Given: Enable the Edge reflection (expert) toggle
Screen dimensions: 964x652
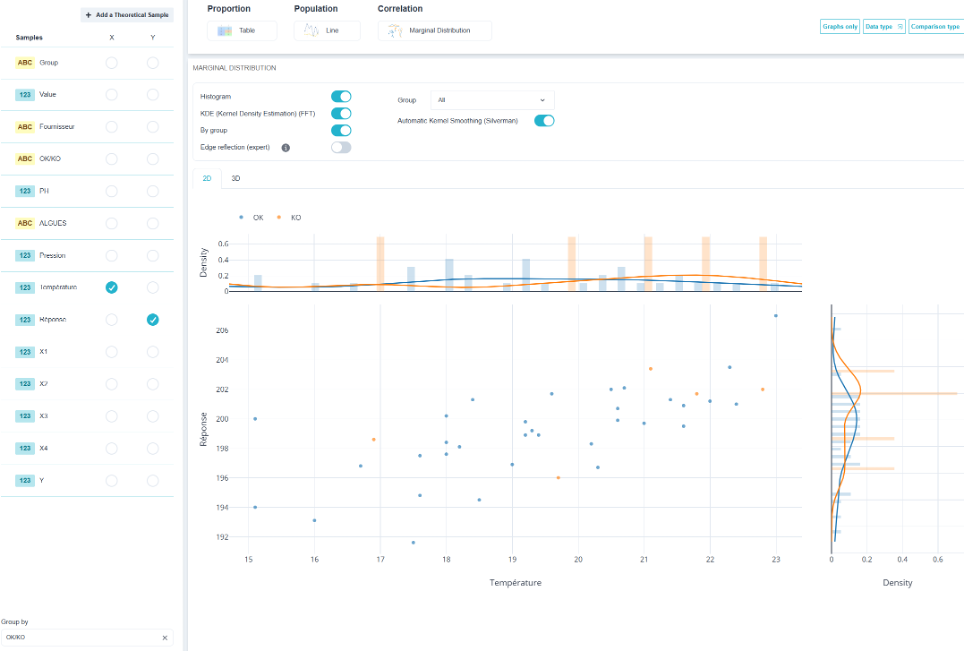Looking at the screenshot, I should coord(341,147).
